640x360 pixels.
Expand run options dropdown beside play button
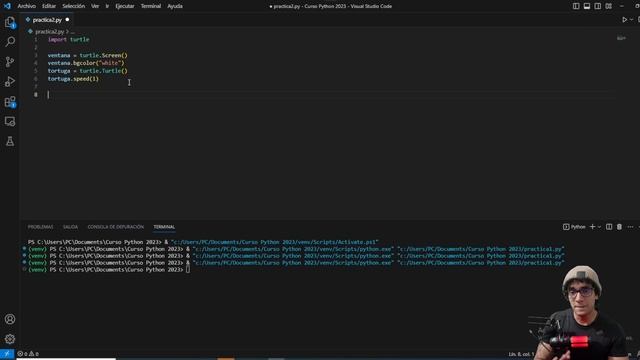click(x=631, y=20)
